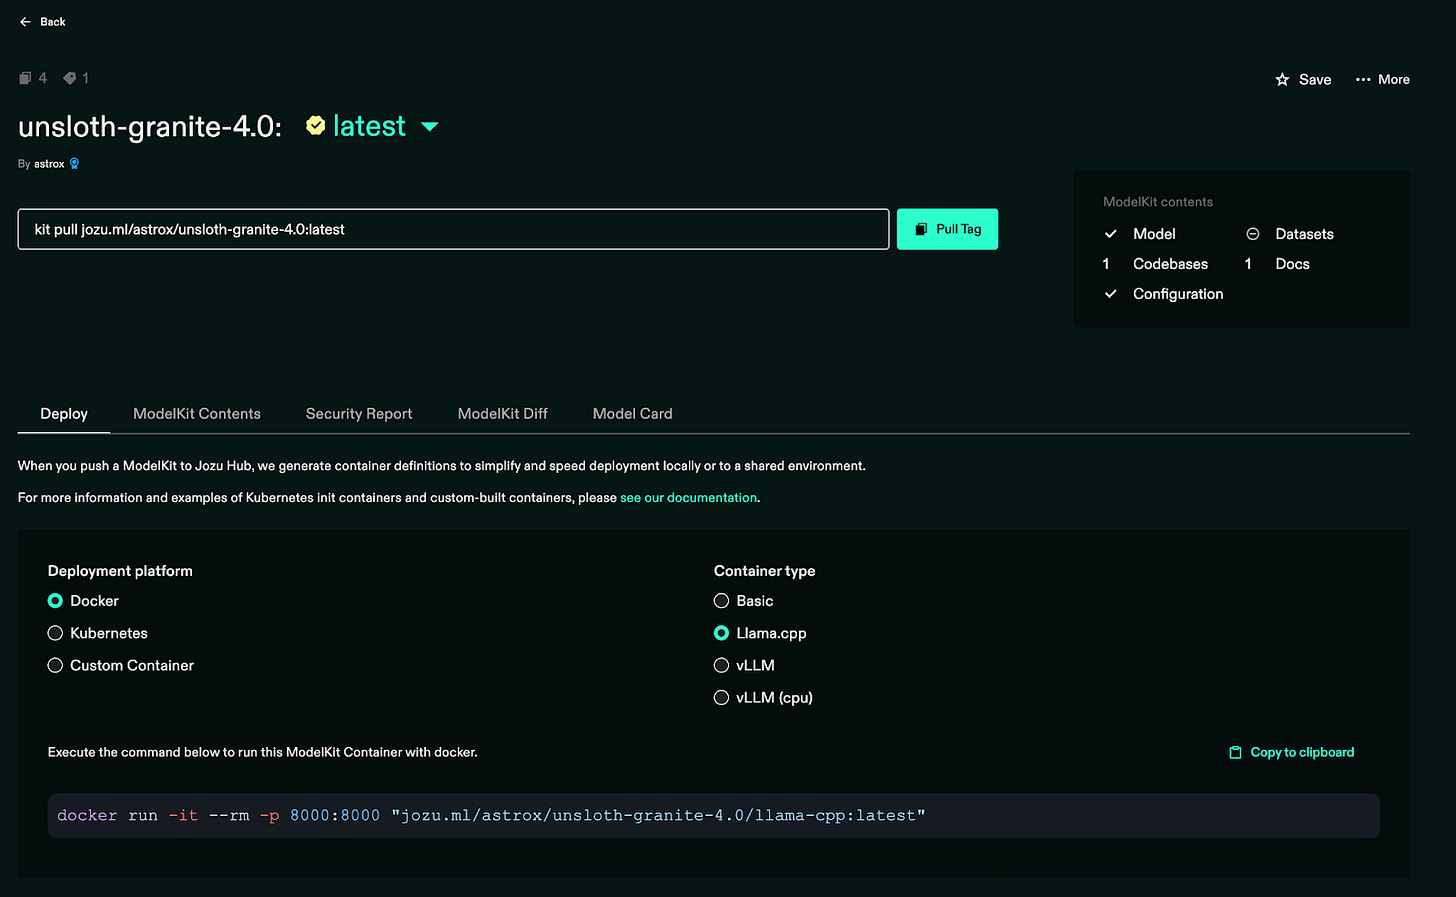Click Copy to clipboard link

tap(1302, 752)
